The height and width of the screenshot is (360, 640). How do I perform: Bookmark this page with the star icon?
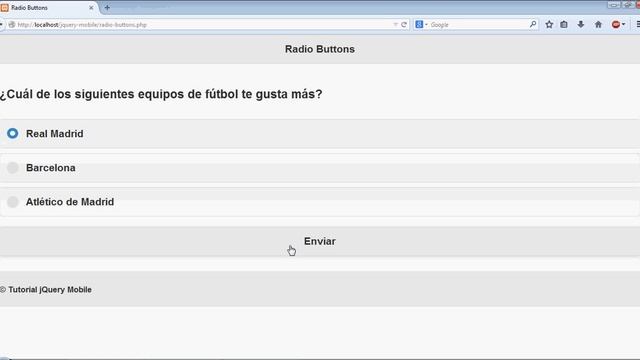(x=549, y=24)
